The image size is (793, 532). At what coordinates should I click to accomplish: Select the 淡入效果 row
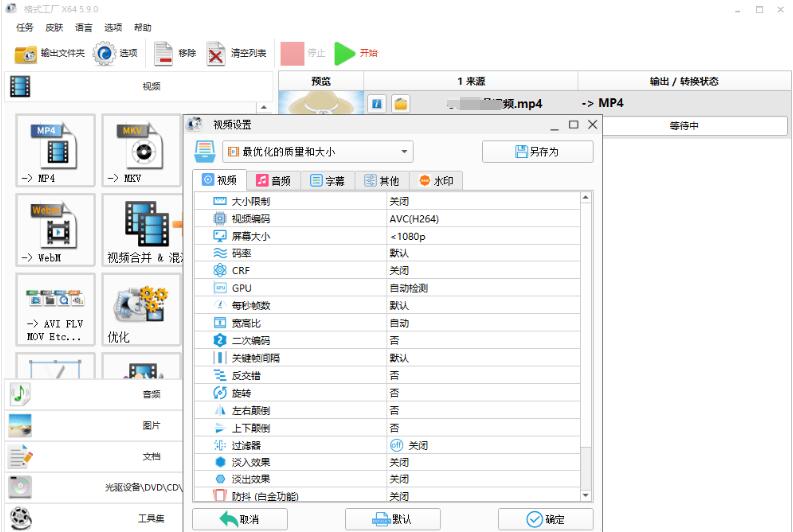click(387, 463)
